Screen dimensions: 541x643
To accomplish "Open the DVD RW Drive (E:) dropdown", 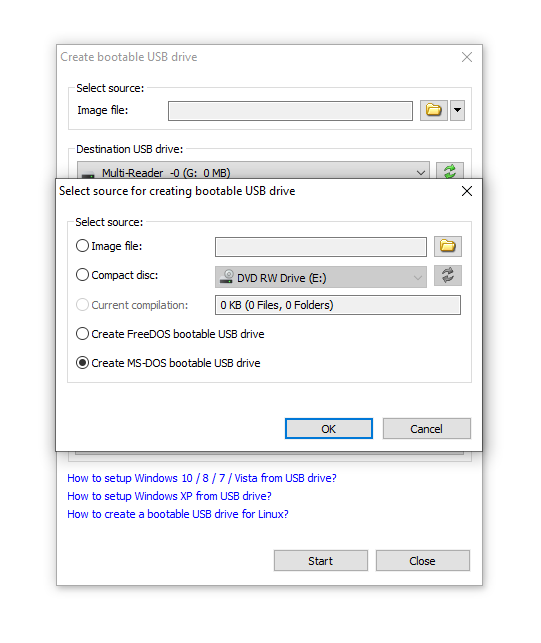I will [x=321, y=277].
